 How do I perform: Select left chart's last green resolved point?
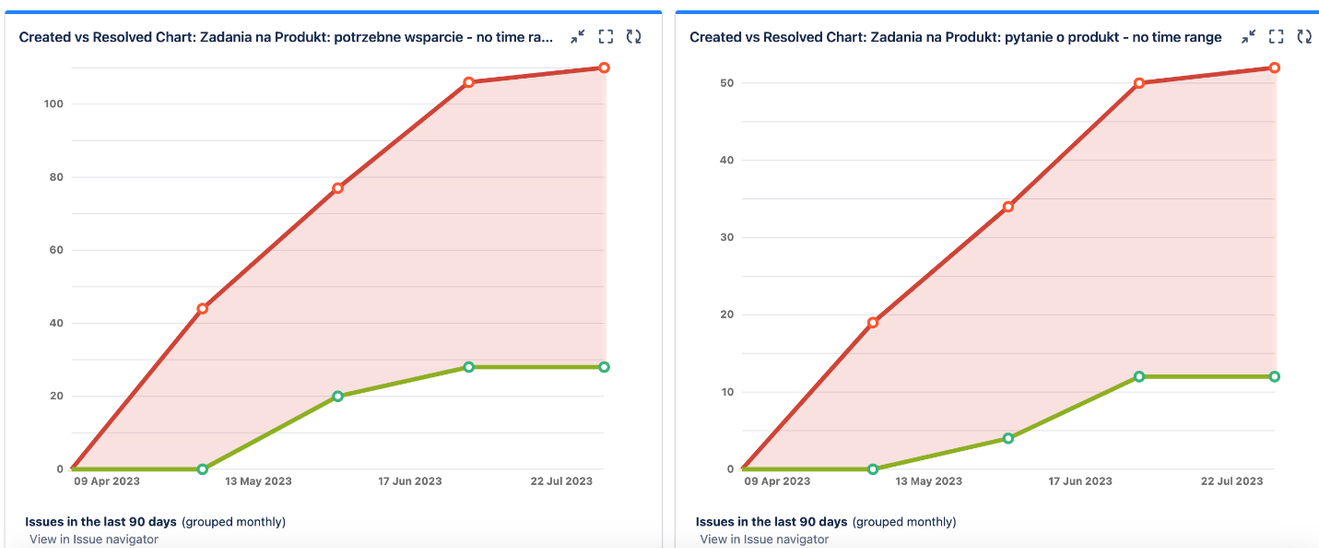pos(604,367)
